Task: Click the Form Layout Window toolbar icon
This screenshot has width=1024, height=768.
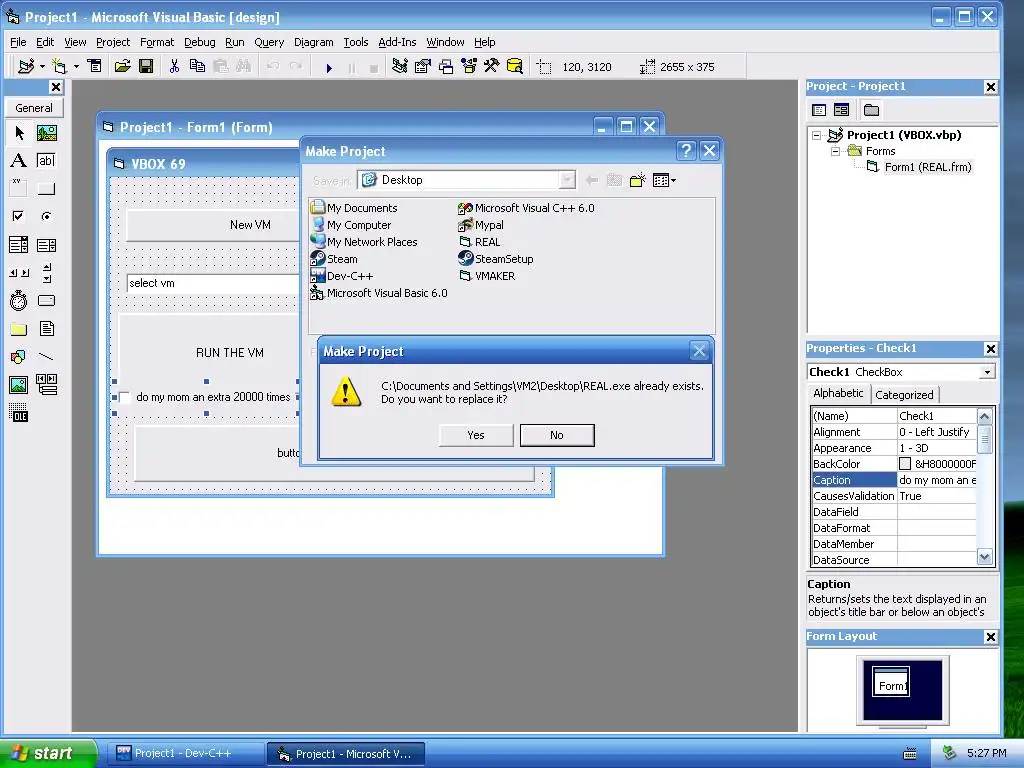Action: [446, 66]
